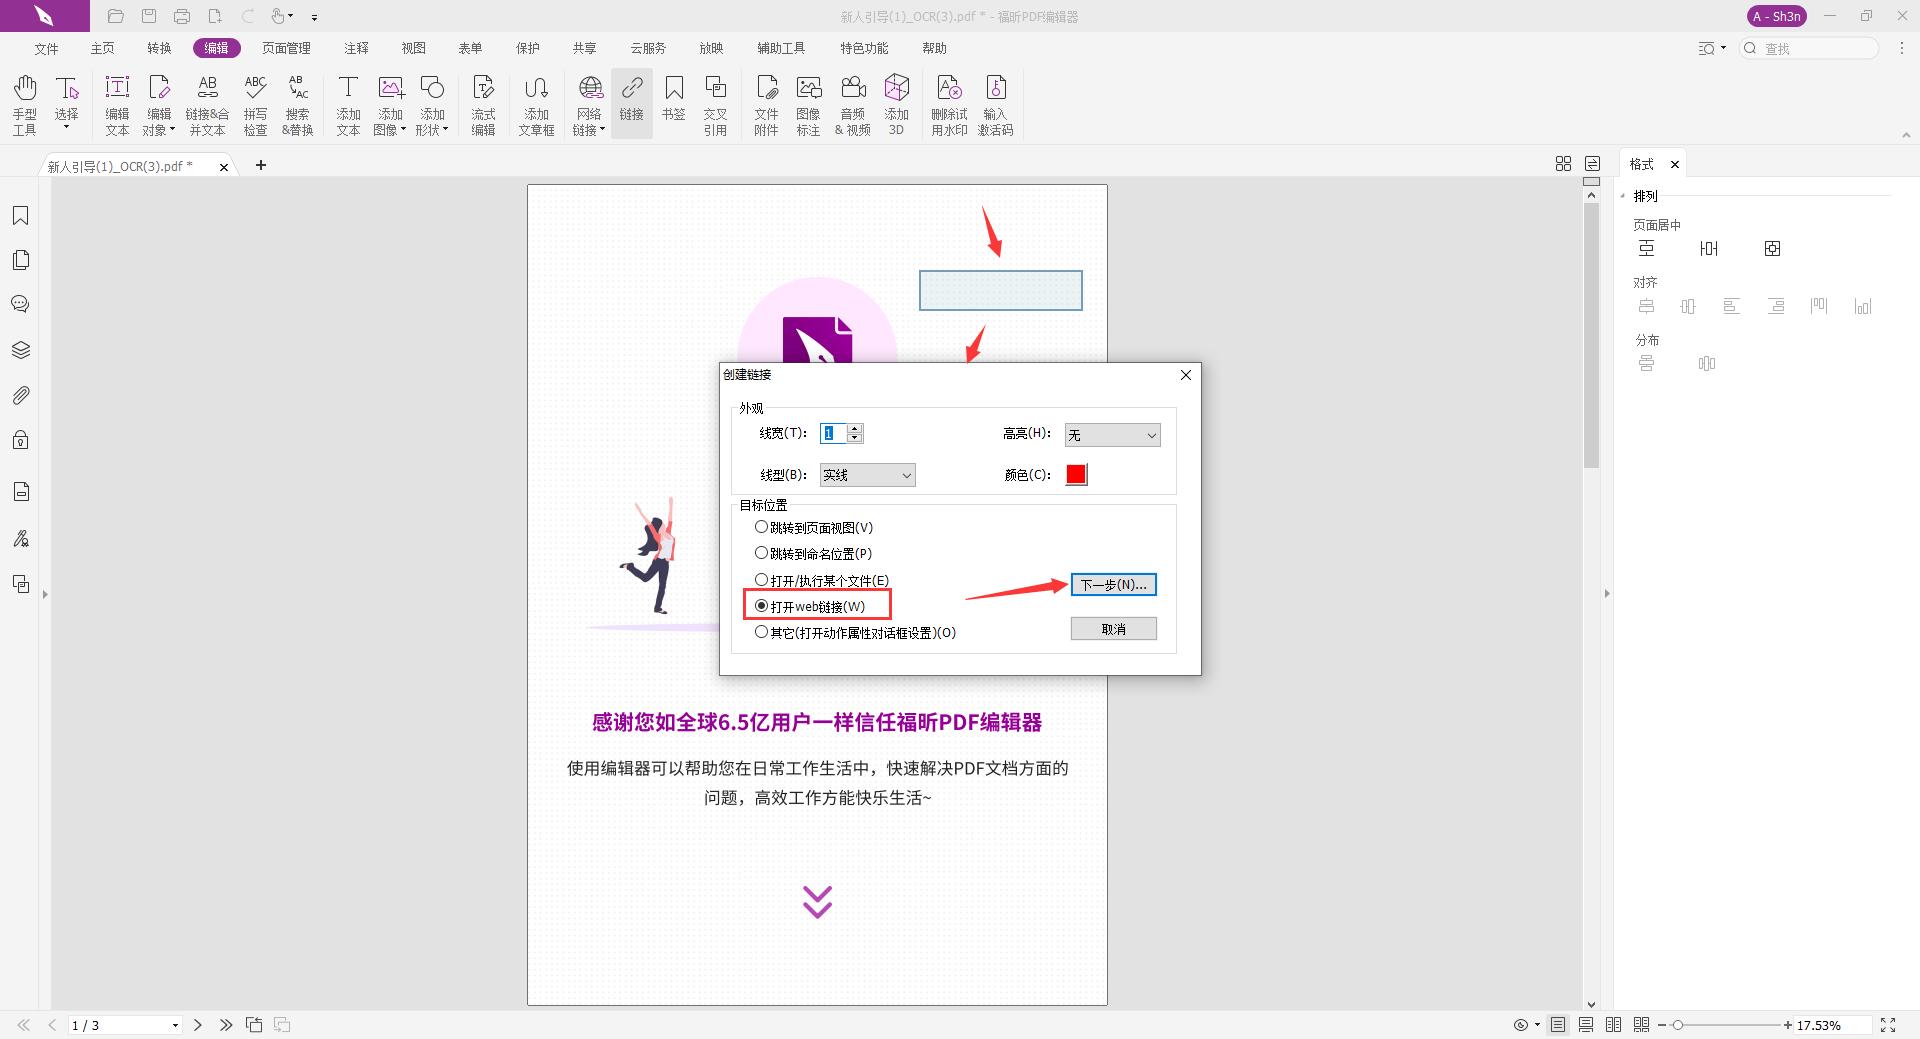Select the 跳转到页面视图(V) radio button
1920x1039 pixels.
pos(761,527)
